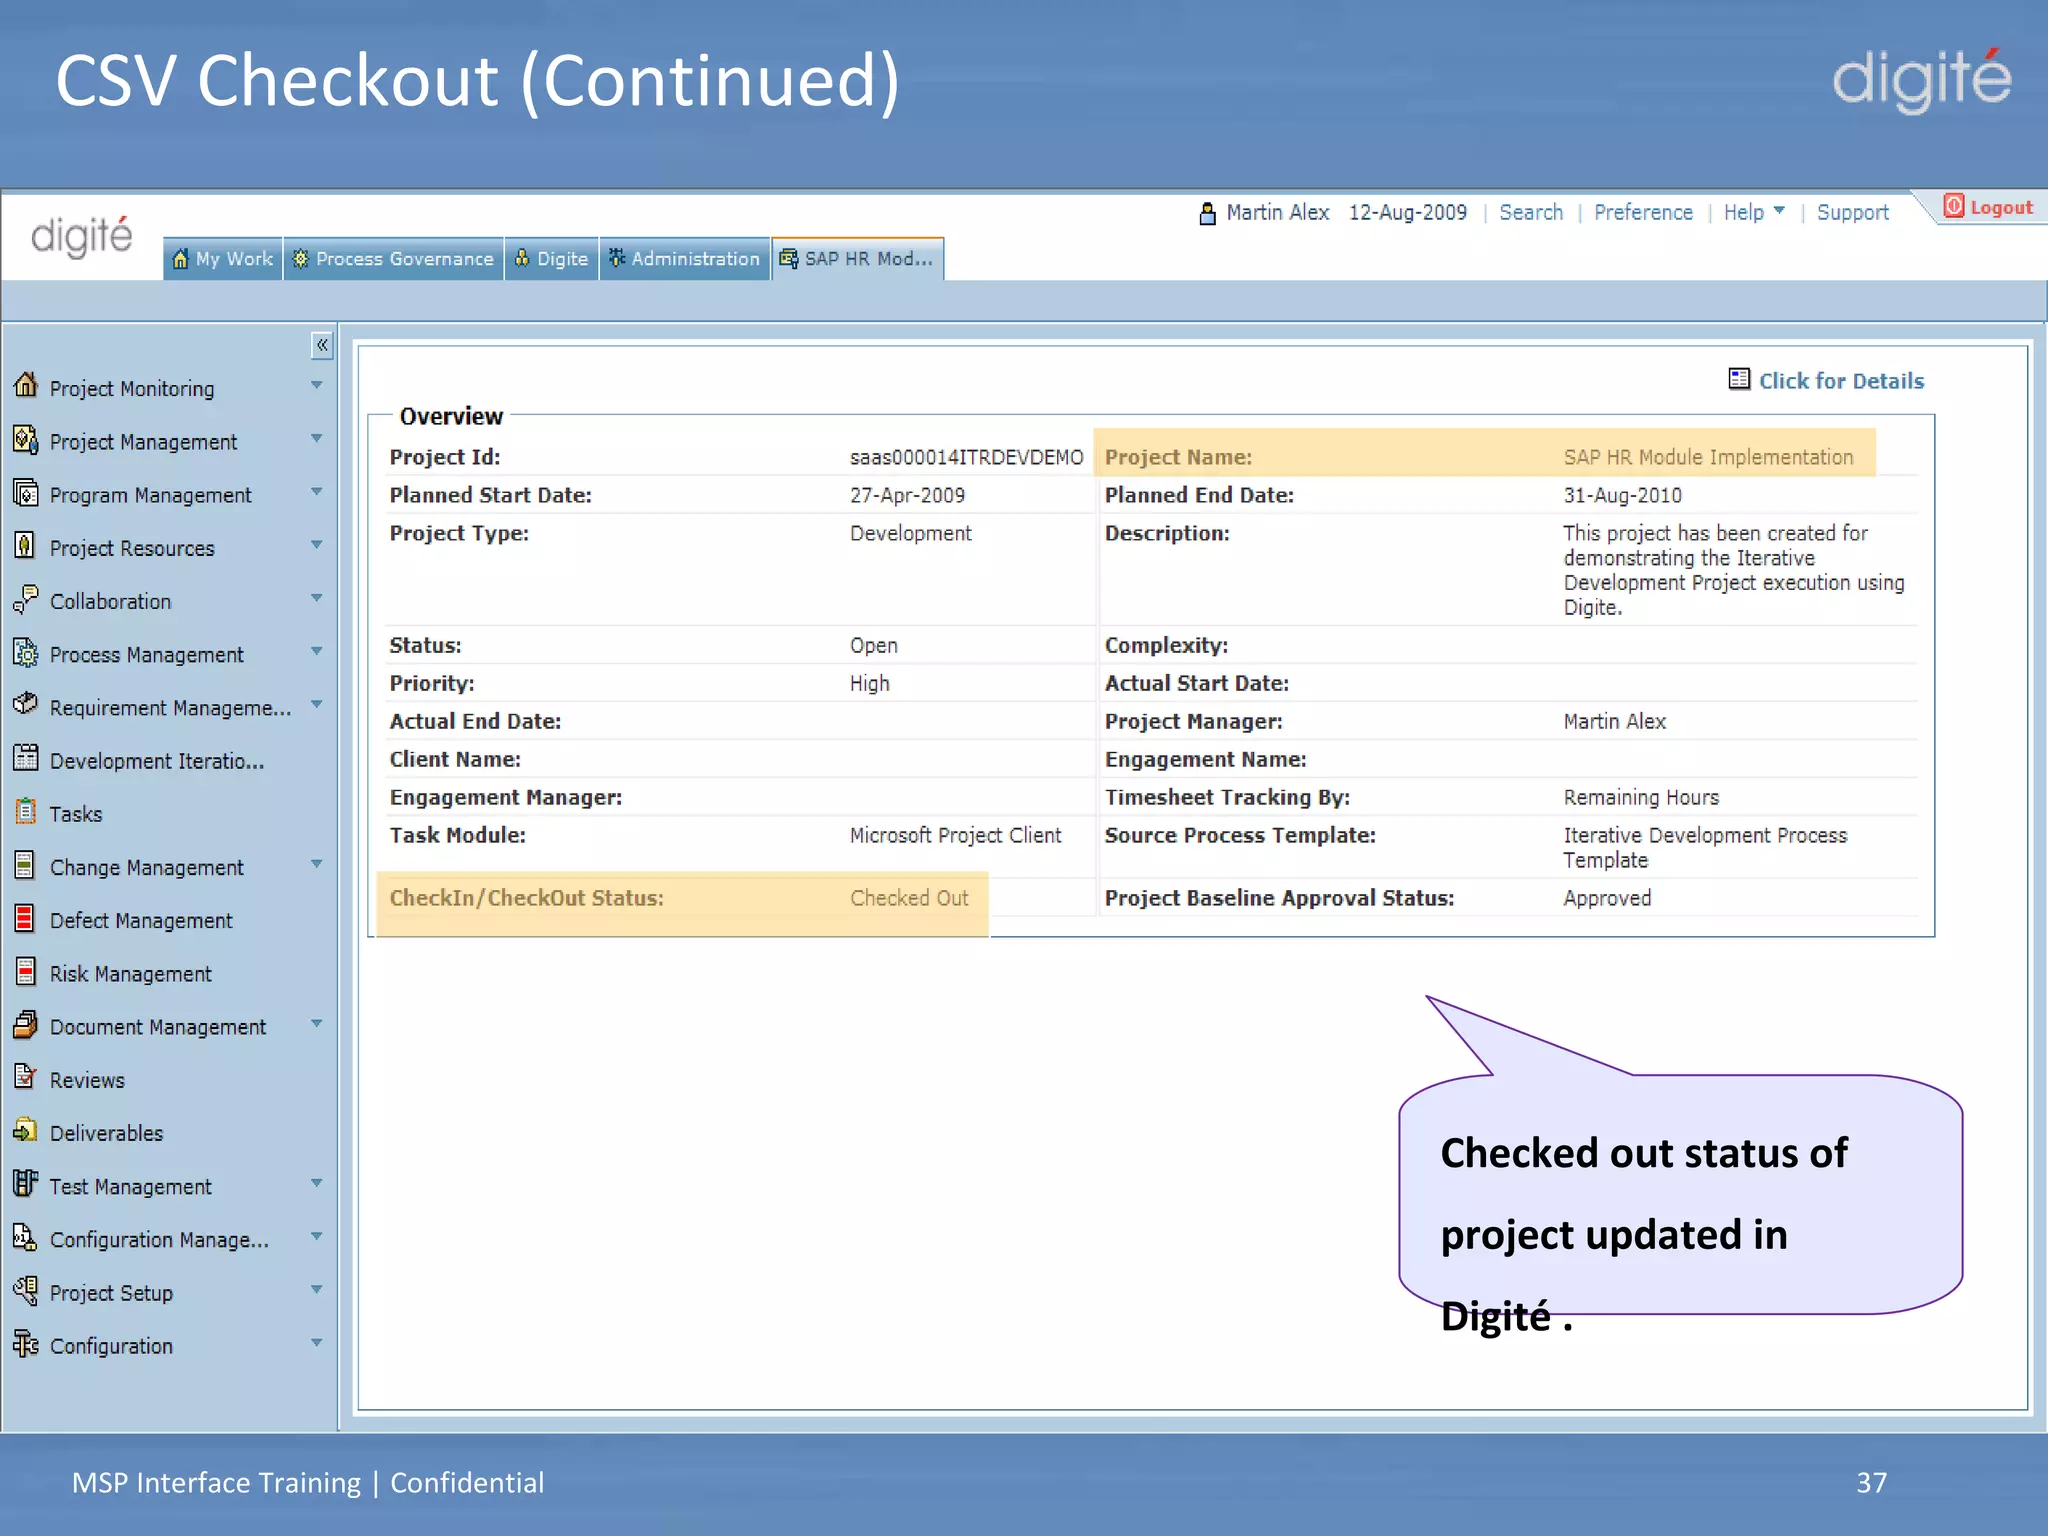Click the Document Management sidebar icon

pos(26,1024)
